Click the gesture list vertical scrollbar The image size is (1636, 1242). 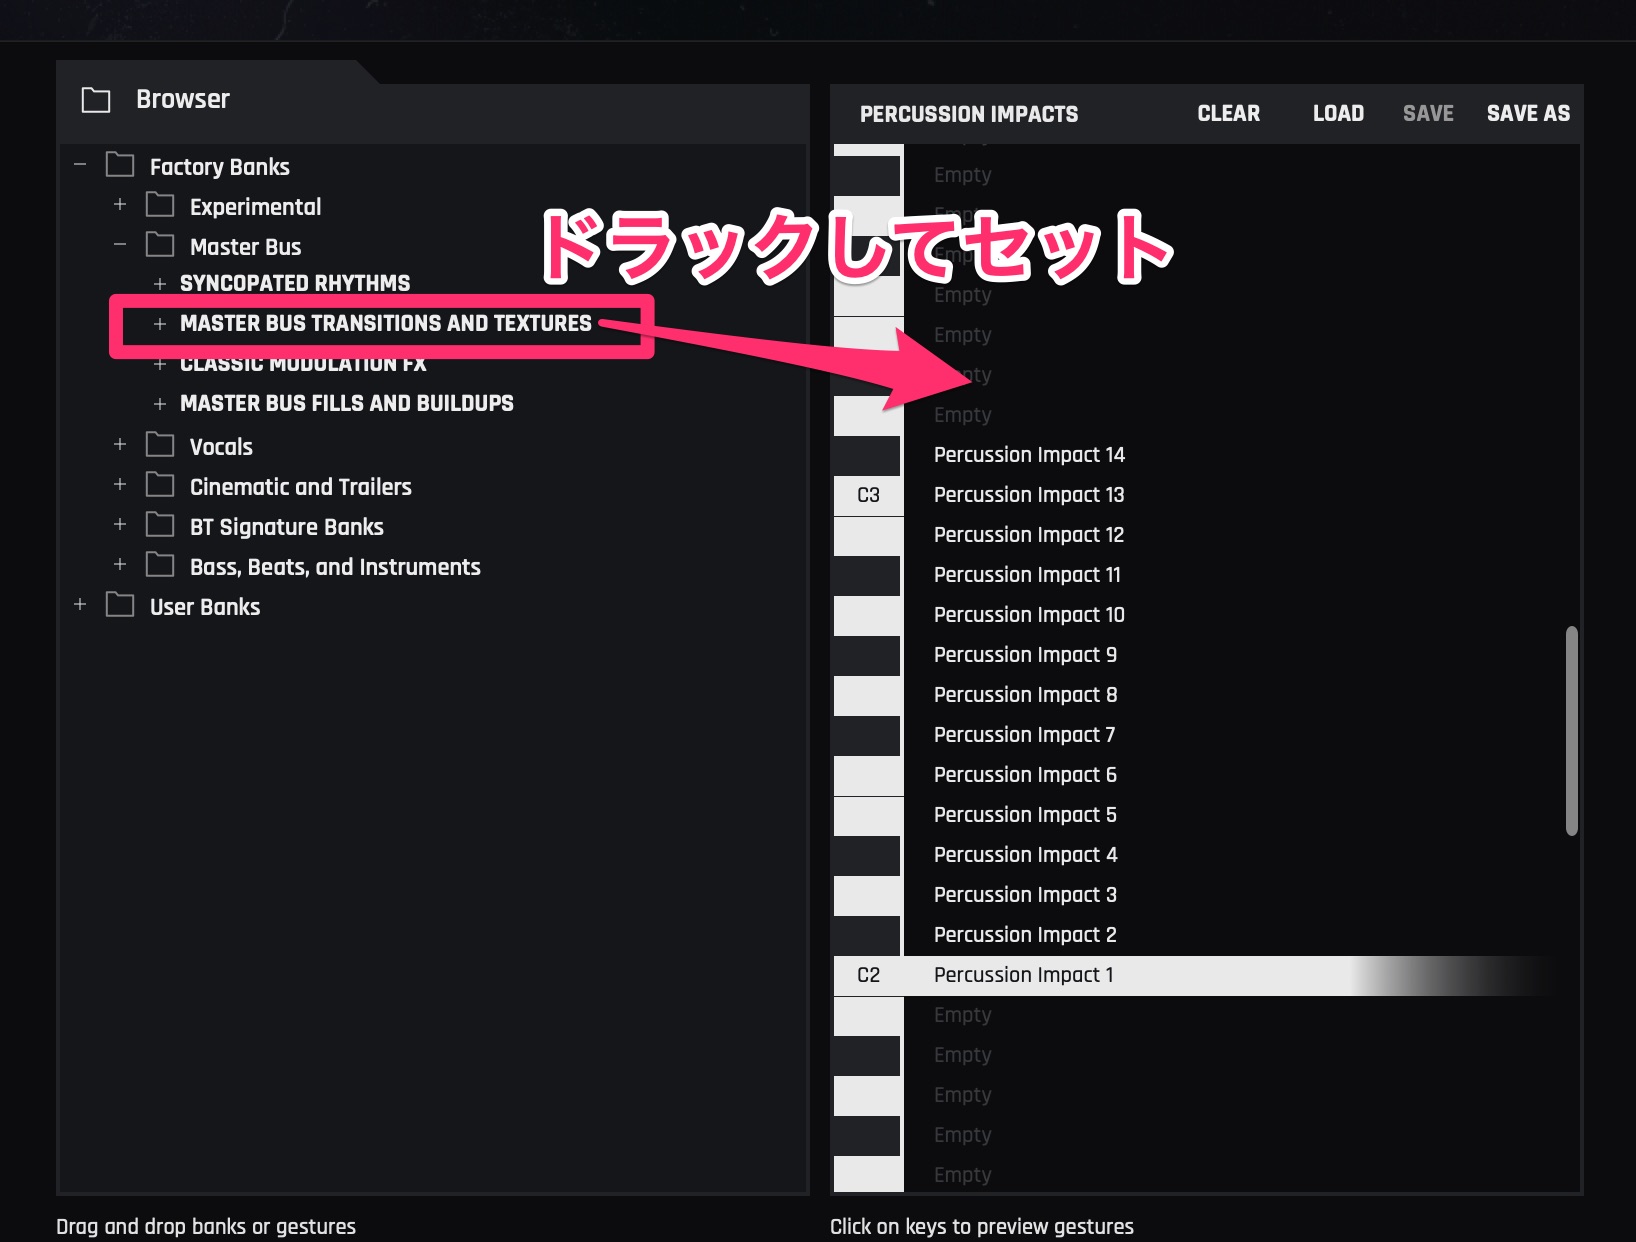tap(1571, 730)
